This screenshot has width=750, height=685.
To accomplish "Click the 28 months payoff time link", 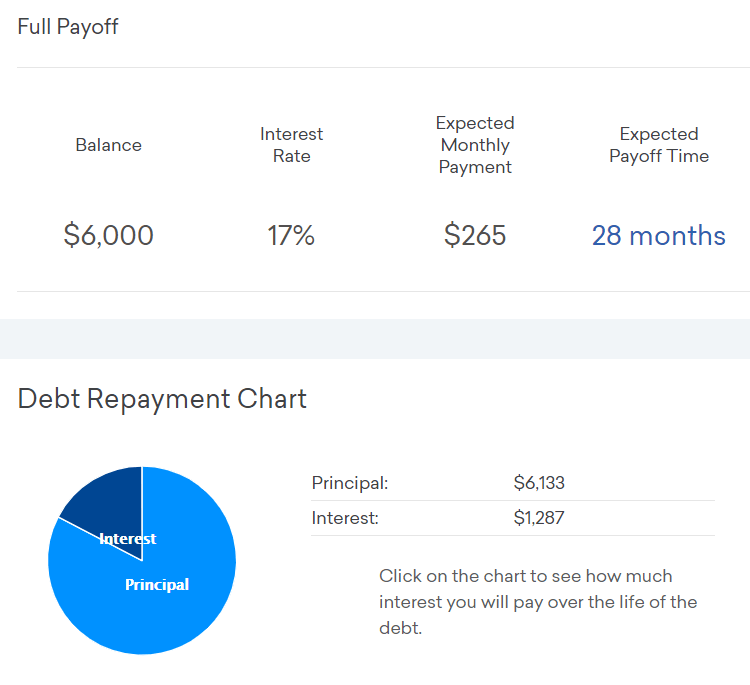I will pyautogui.click(x=658, y=236).
